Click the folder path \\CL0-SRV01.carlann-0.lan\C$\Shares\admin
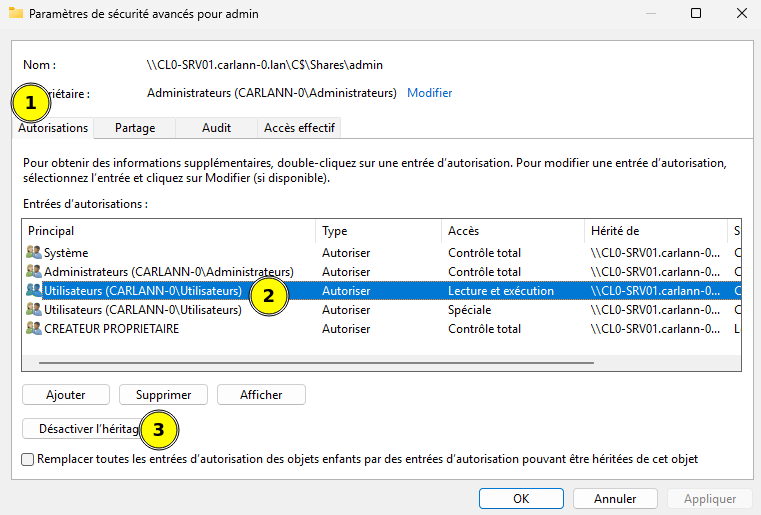 (x=265, y=65)
